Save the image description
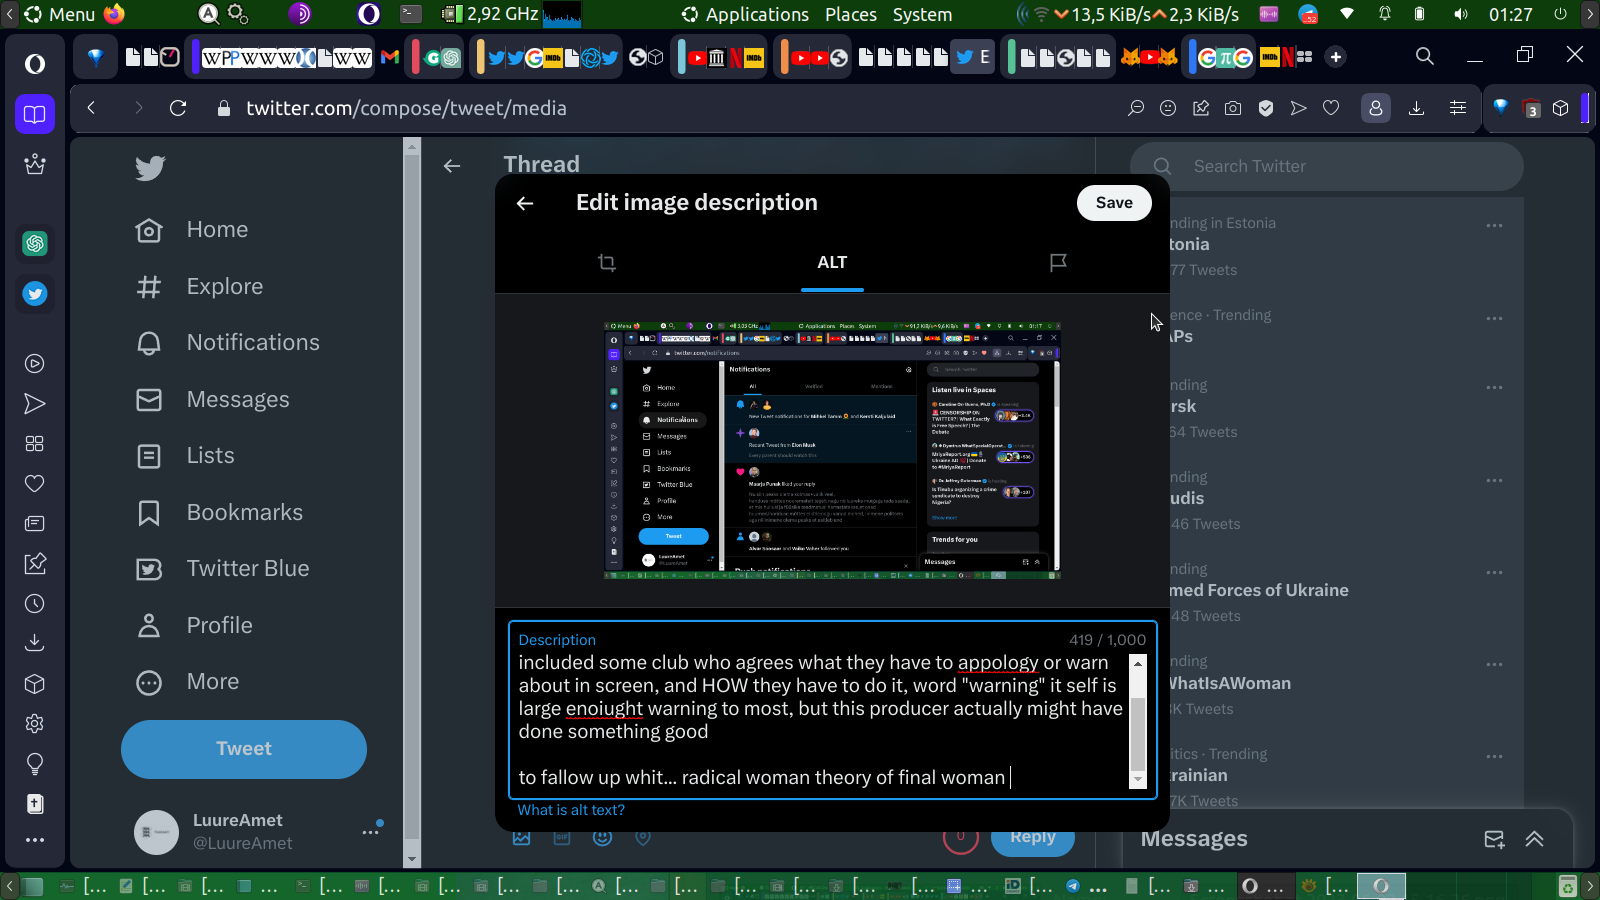Viewport: 1600px width, 900px height. 1114,203
